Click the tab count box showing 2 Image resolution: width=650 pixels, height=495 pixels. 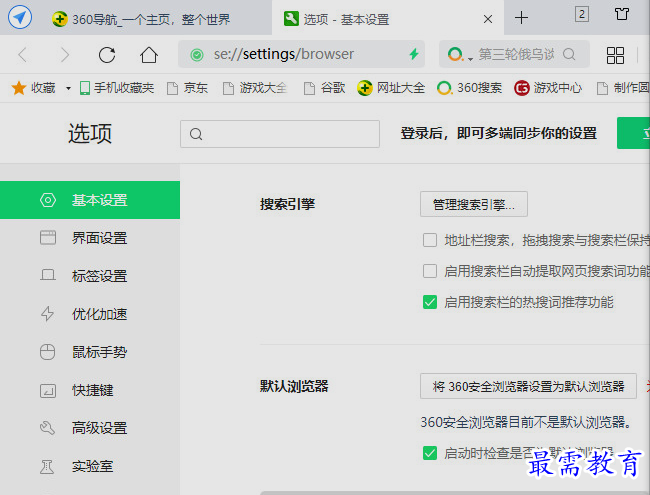582,14
